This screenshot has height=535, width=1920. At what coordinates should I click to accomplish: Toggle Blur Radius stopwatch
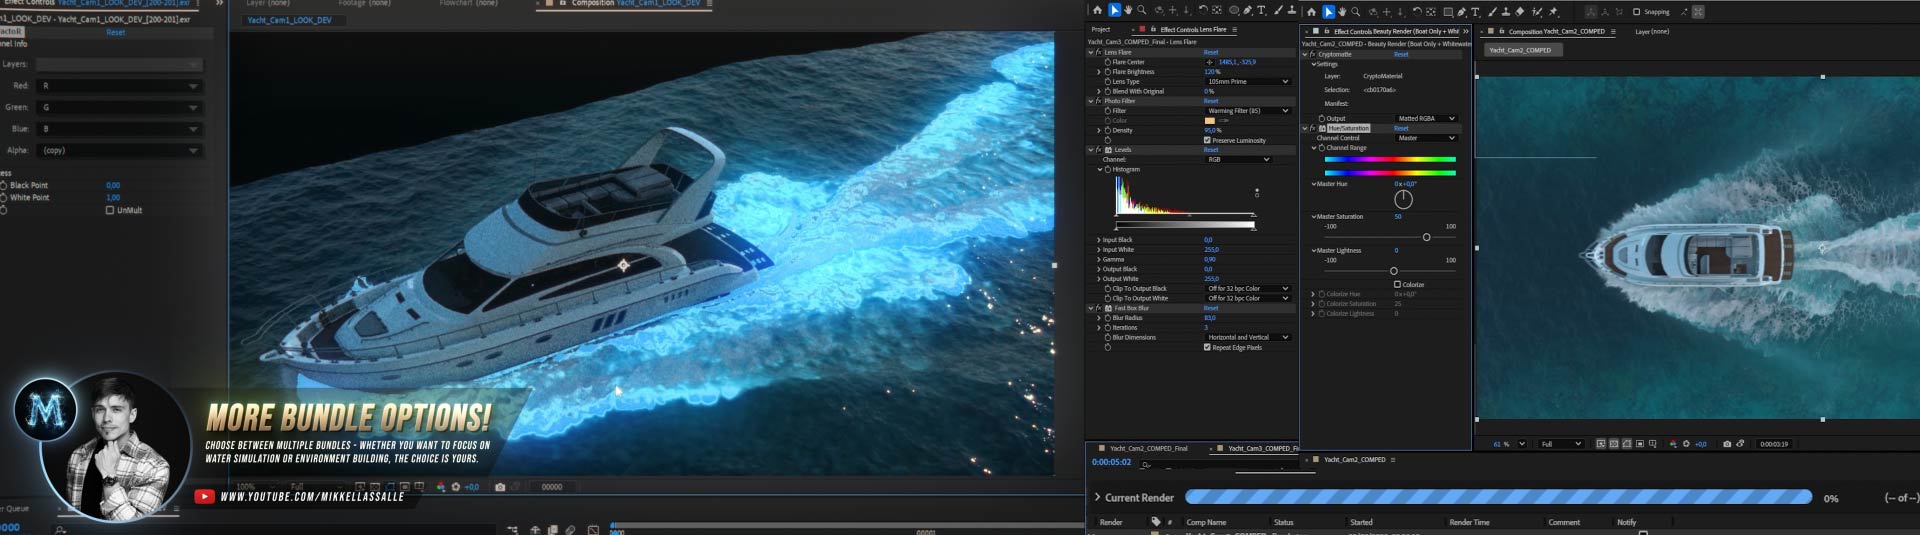coord(1108,318)
